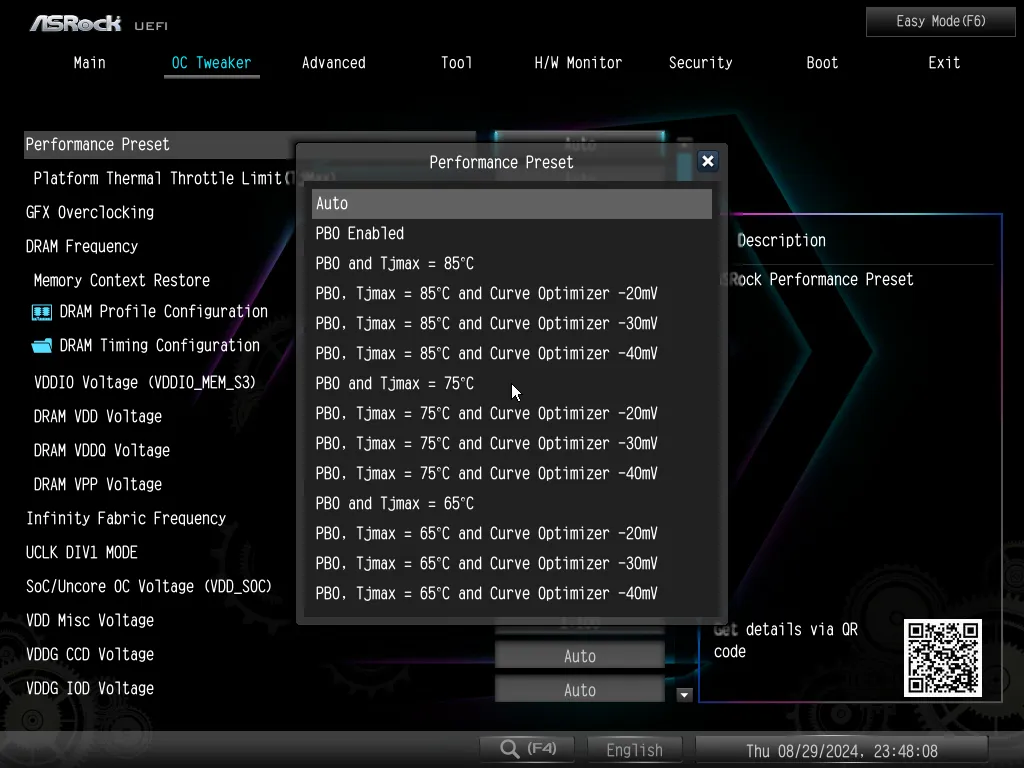Switch to Easy Mode (F6)

click(940, 21)
